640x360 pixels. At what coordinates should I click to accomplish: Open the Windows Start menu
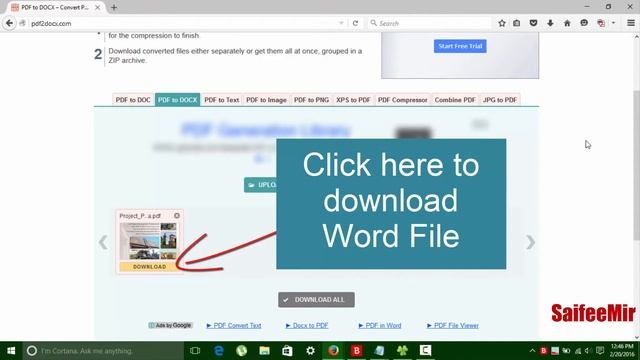(x=11, y=351)
